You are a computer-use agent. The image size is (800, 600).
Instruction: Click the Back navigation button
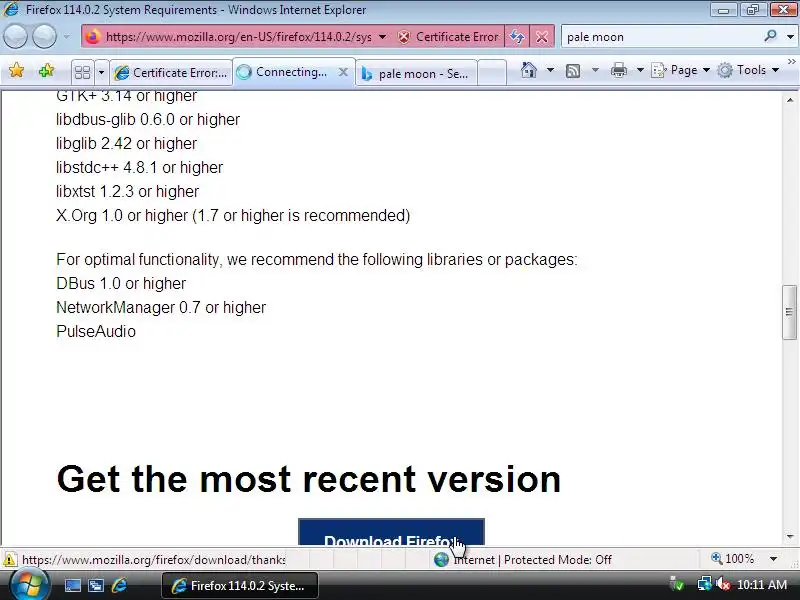[x=15, y=37]
